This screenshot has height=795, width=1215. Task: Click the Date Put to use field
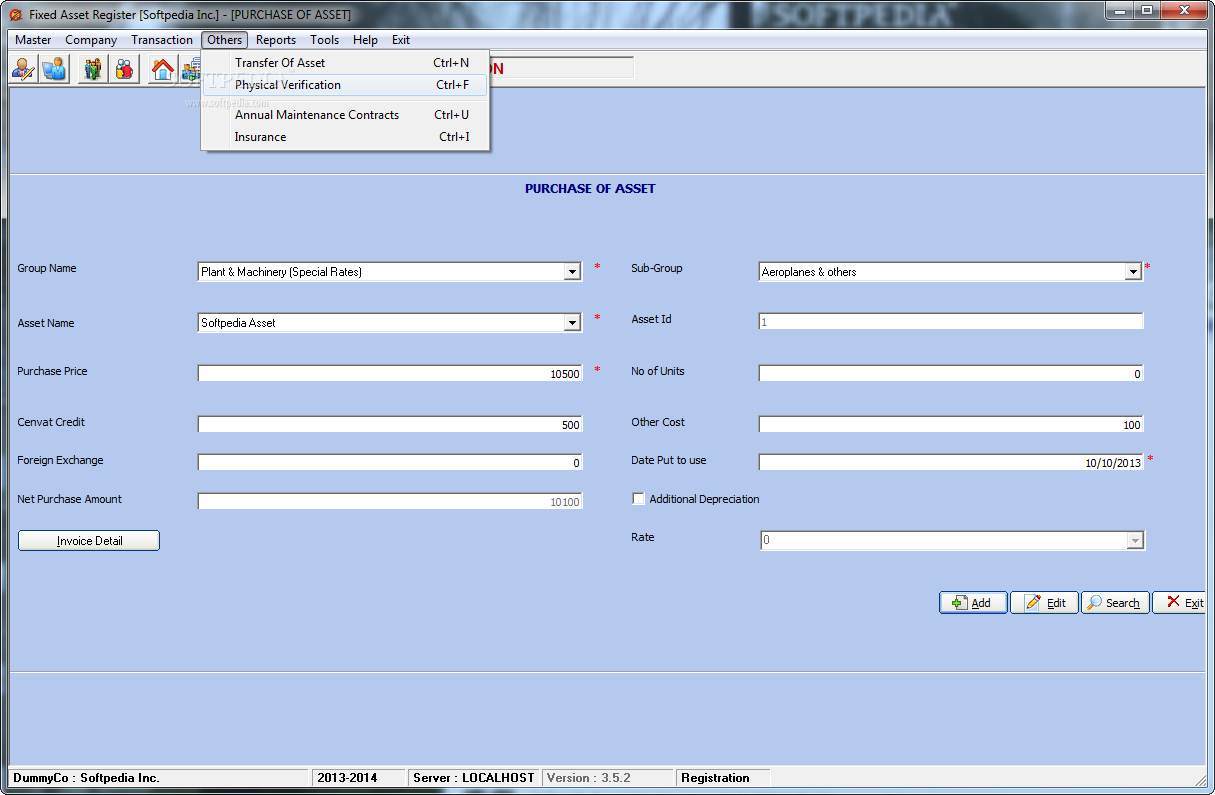pos(951,463)
